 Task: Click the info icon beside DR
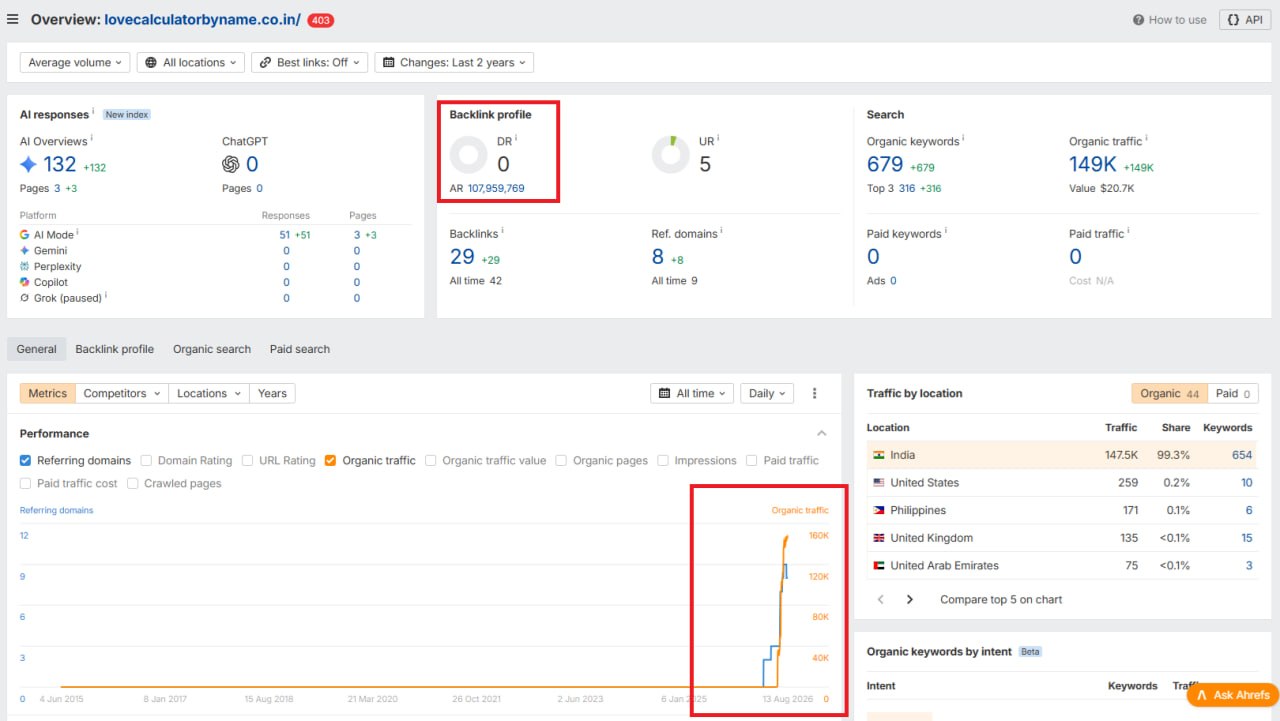point(516,139)
